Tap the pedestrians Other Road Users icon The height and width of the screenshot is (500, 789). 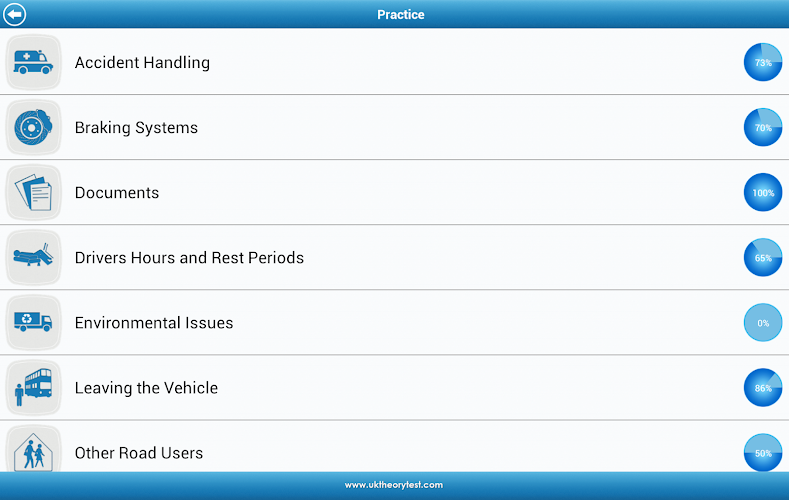34,451
